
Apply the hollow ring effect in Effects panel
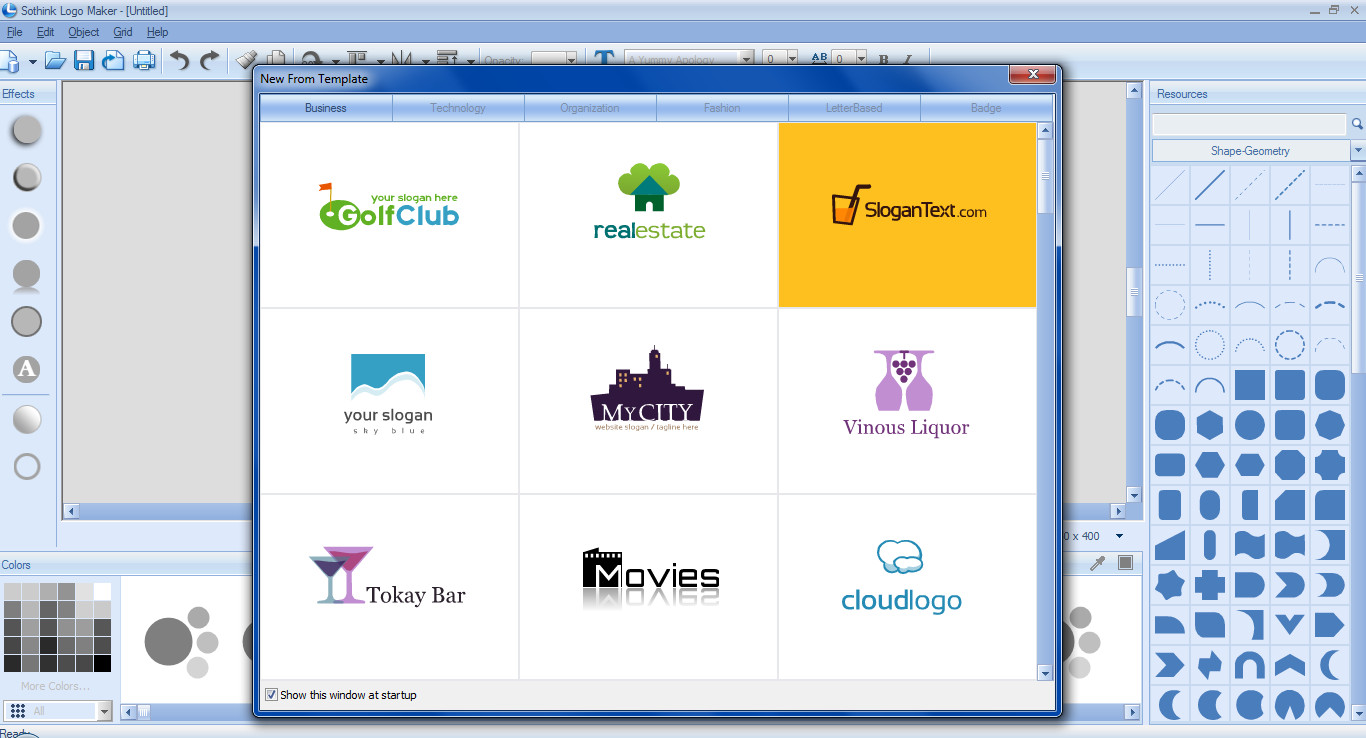tap(27, 466)
